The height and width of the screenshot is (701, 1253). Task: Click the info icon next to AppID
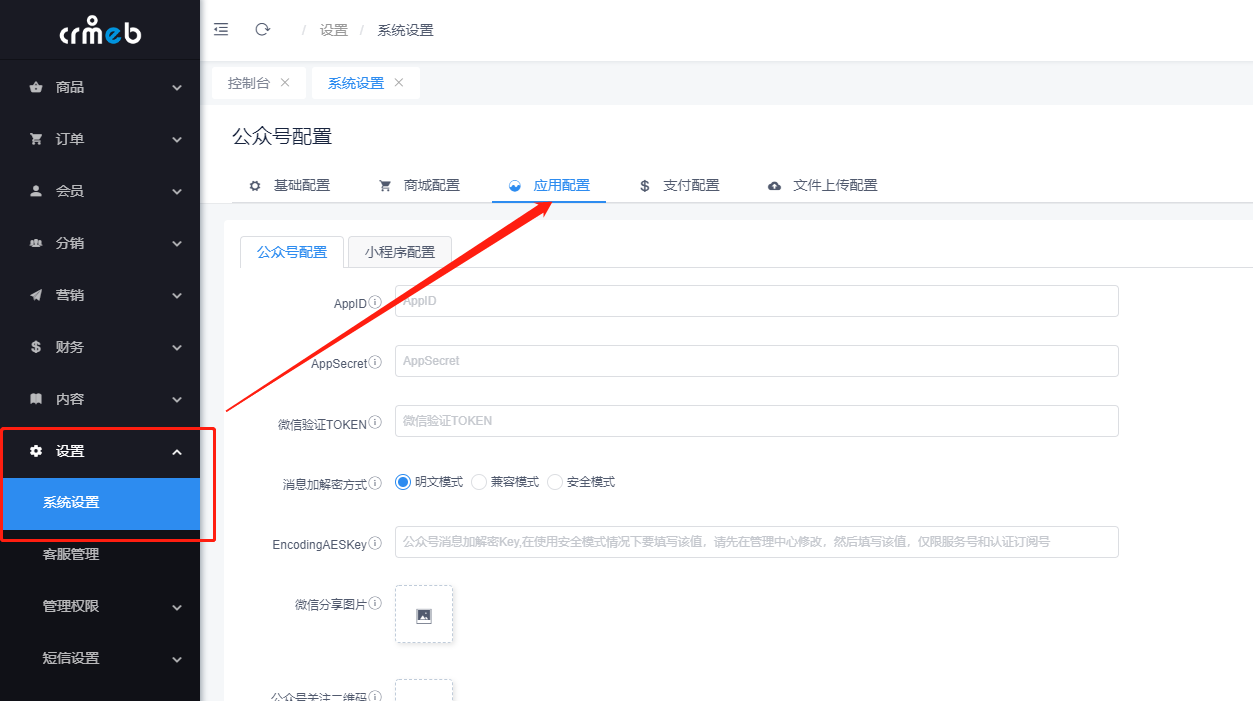pos(375,302)
